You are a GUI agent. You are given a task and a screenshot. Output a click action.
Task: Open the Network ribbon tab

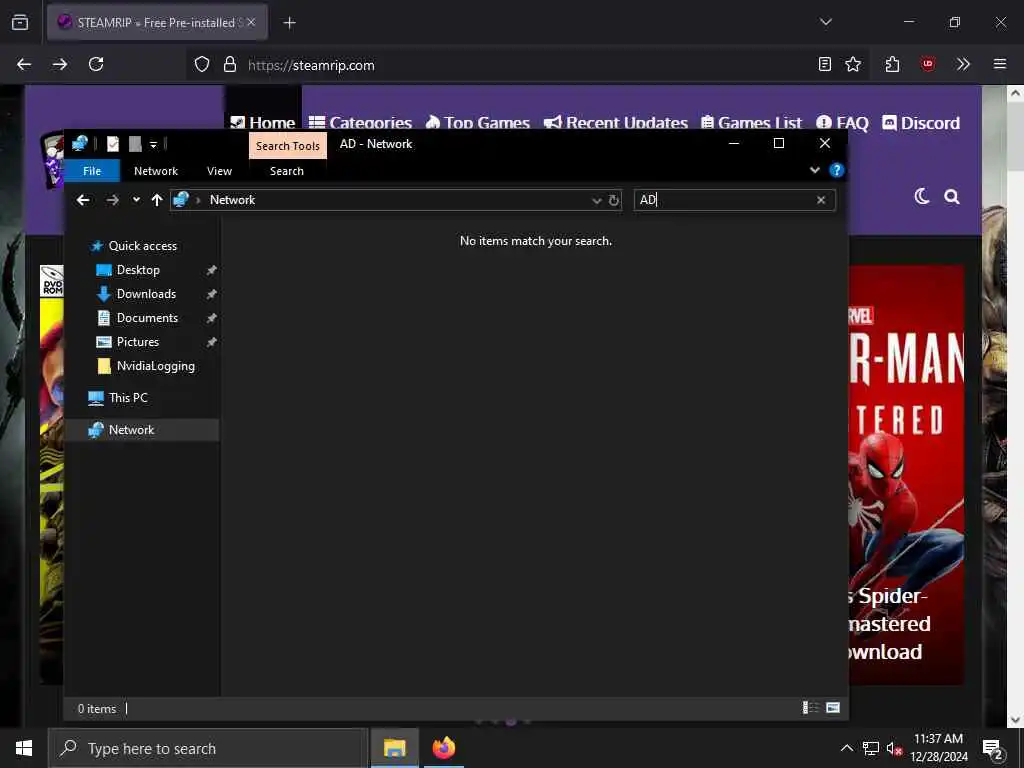[x=155, y=171]
